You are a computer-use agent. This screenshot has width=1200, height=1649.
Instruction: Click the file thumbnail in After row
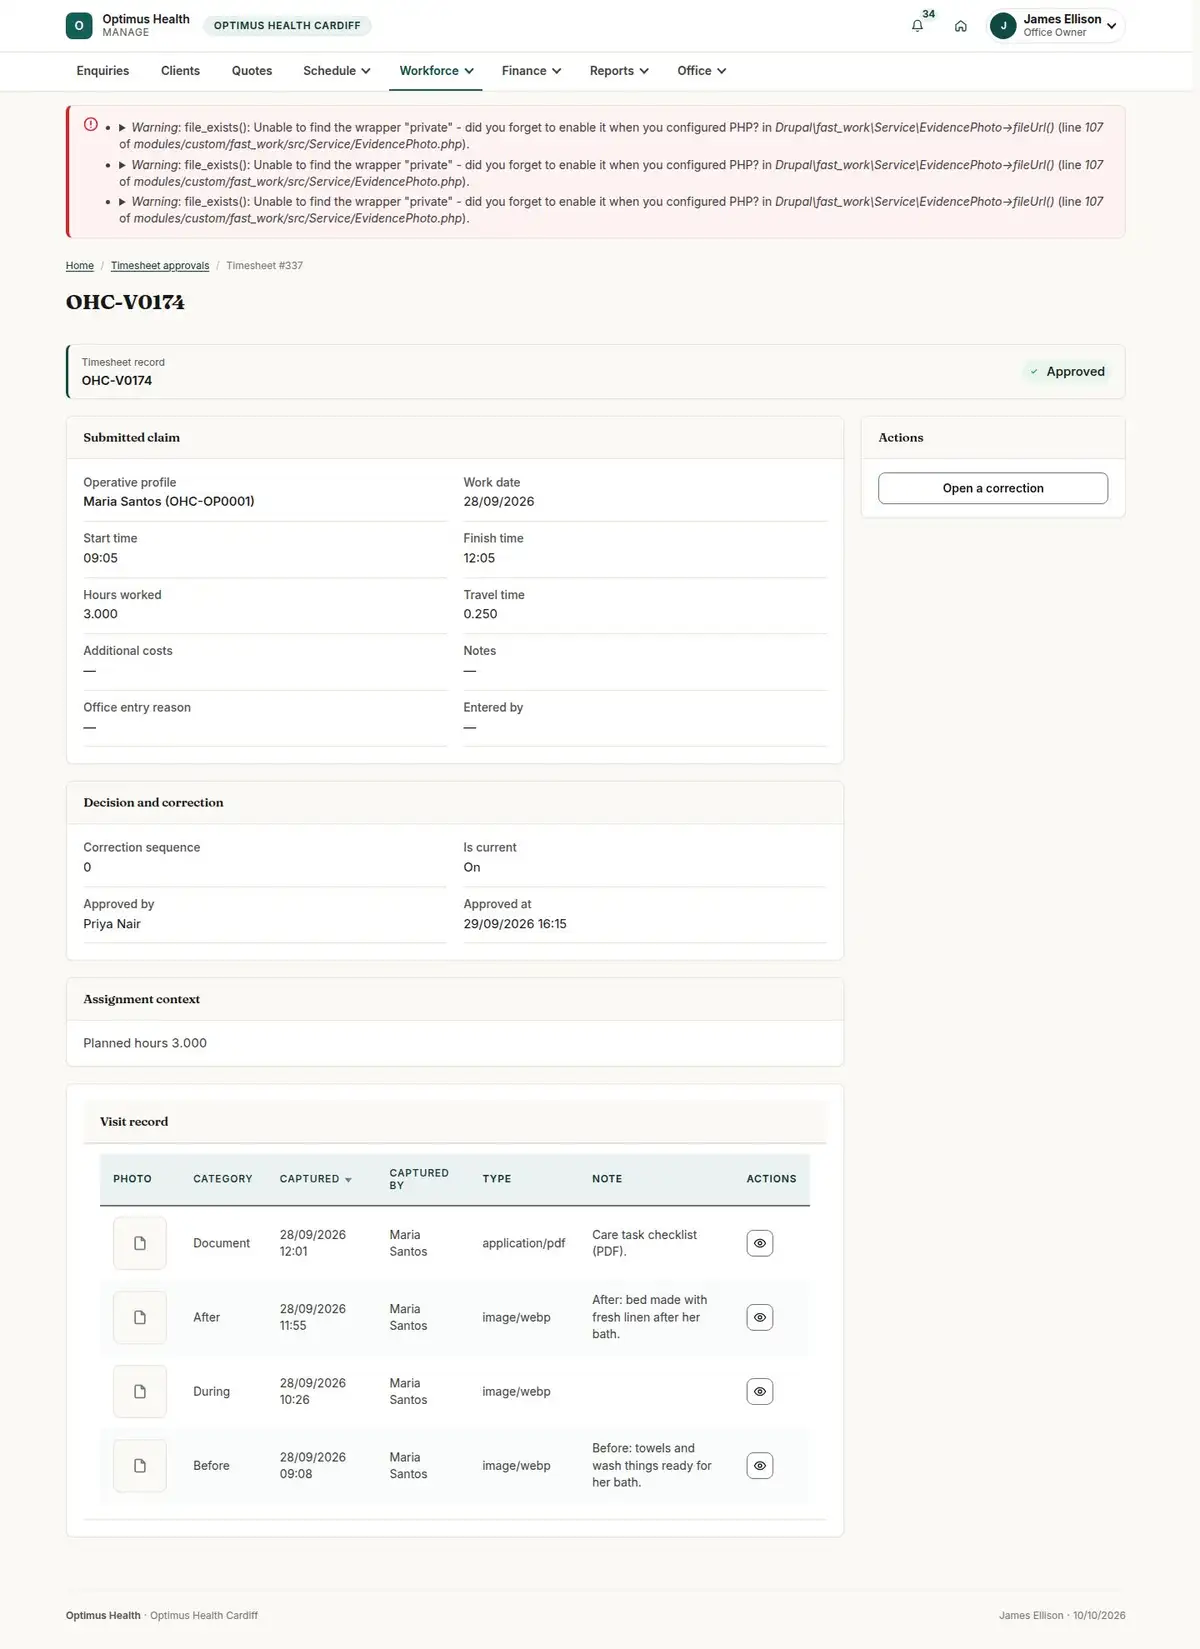coord(140,1317)
